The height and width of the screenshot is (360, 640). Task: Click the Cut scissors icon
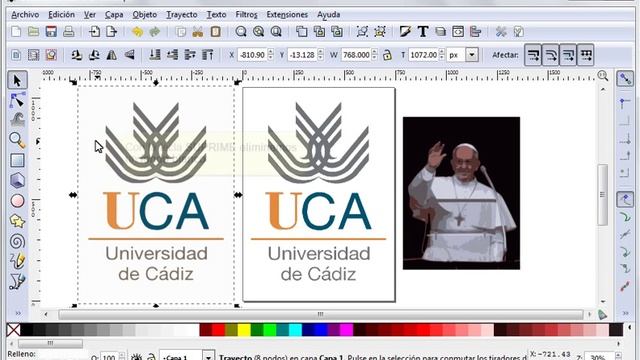tap(198, 32)
